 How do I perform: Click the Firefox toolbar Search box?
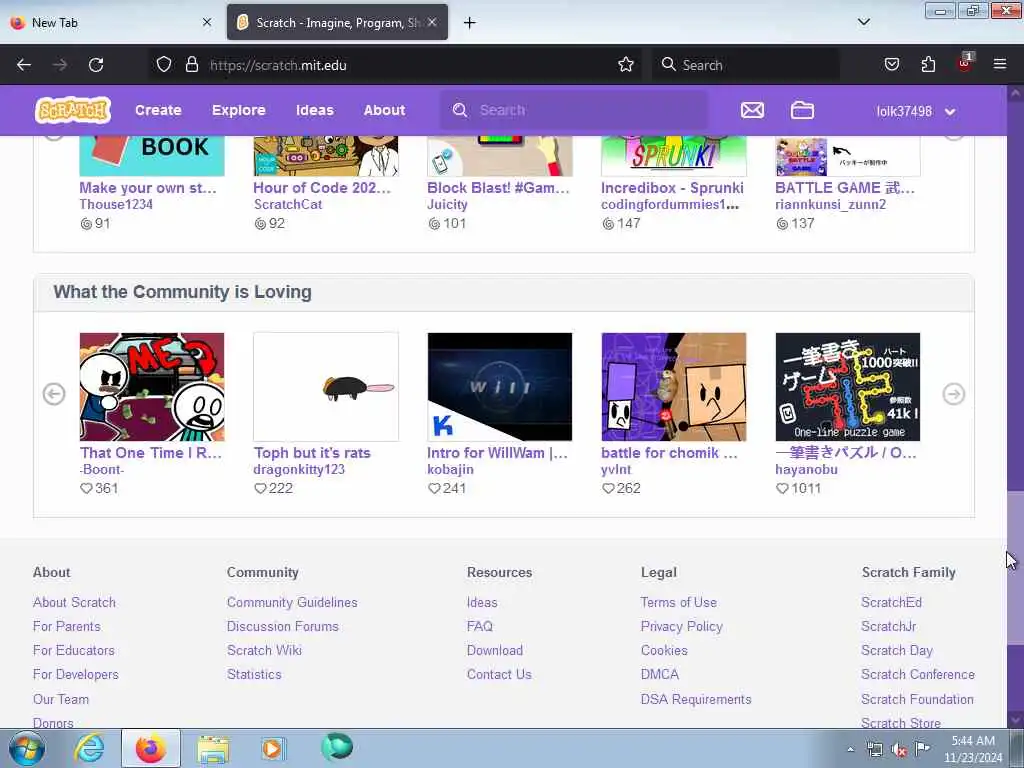pos(746,65)
